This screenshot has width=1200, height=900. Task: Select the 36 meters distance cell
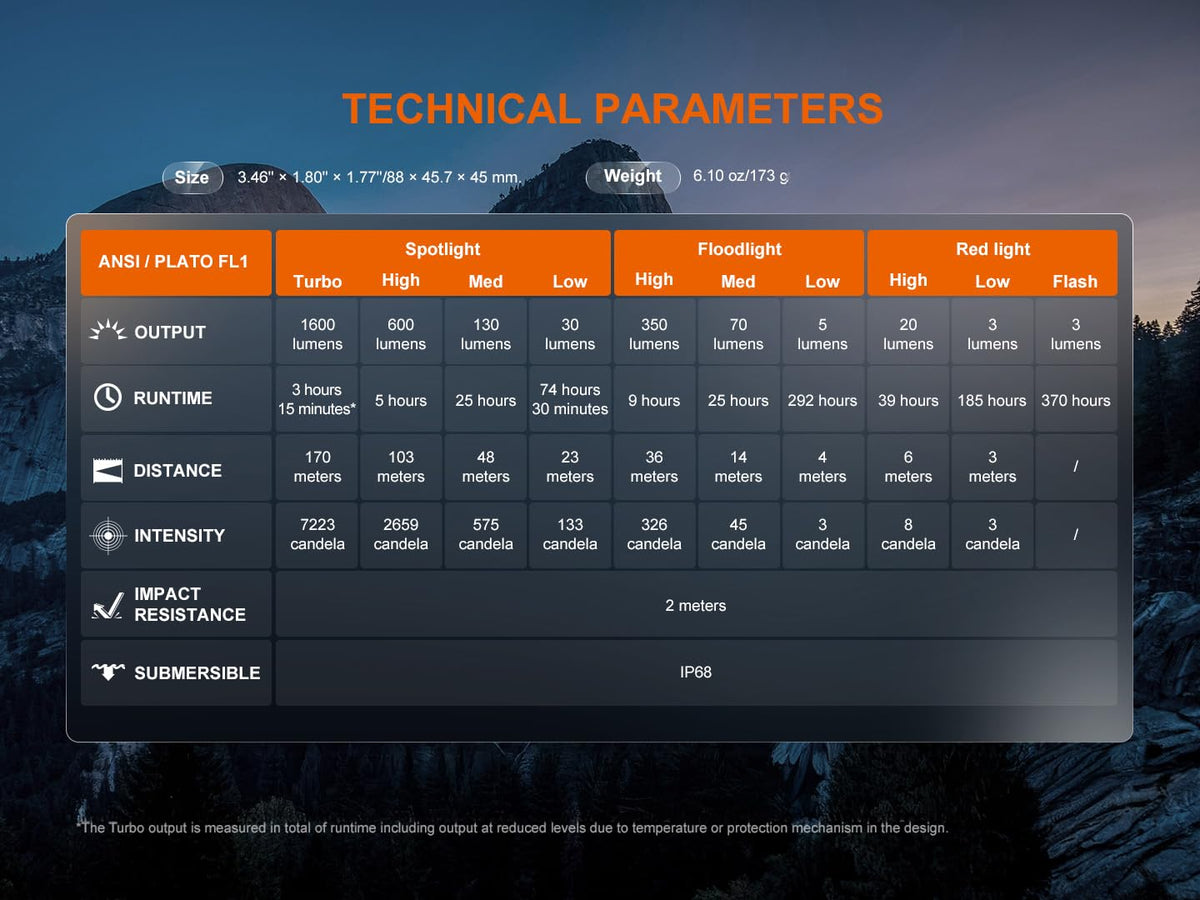pos(654,467)
